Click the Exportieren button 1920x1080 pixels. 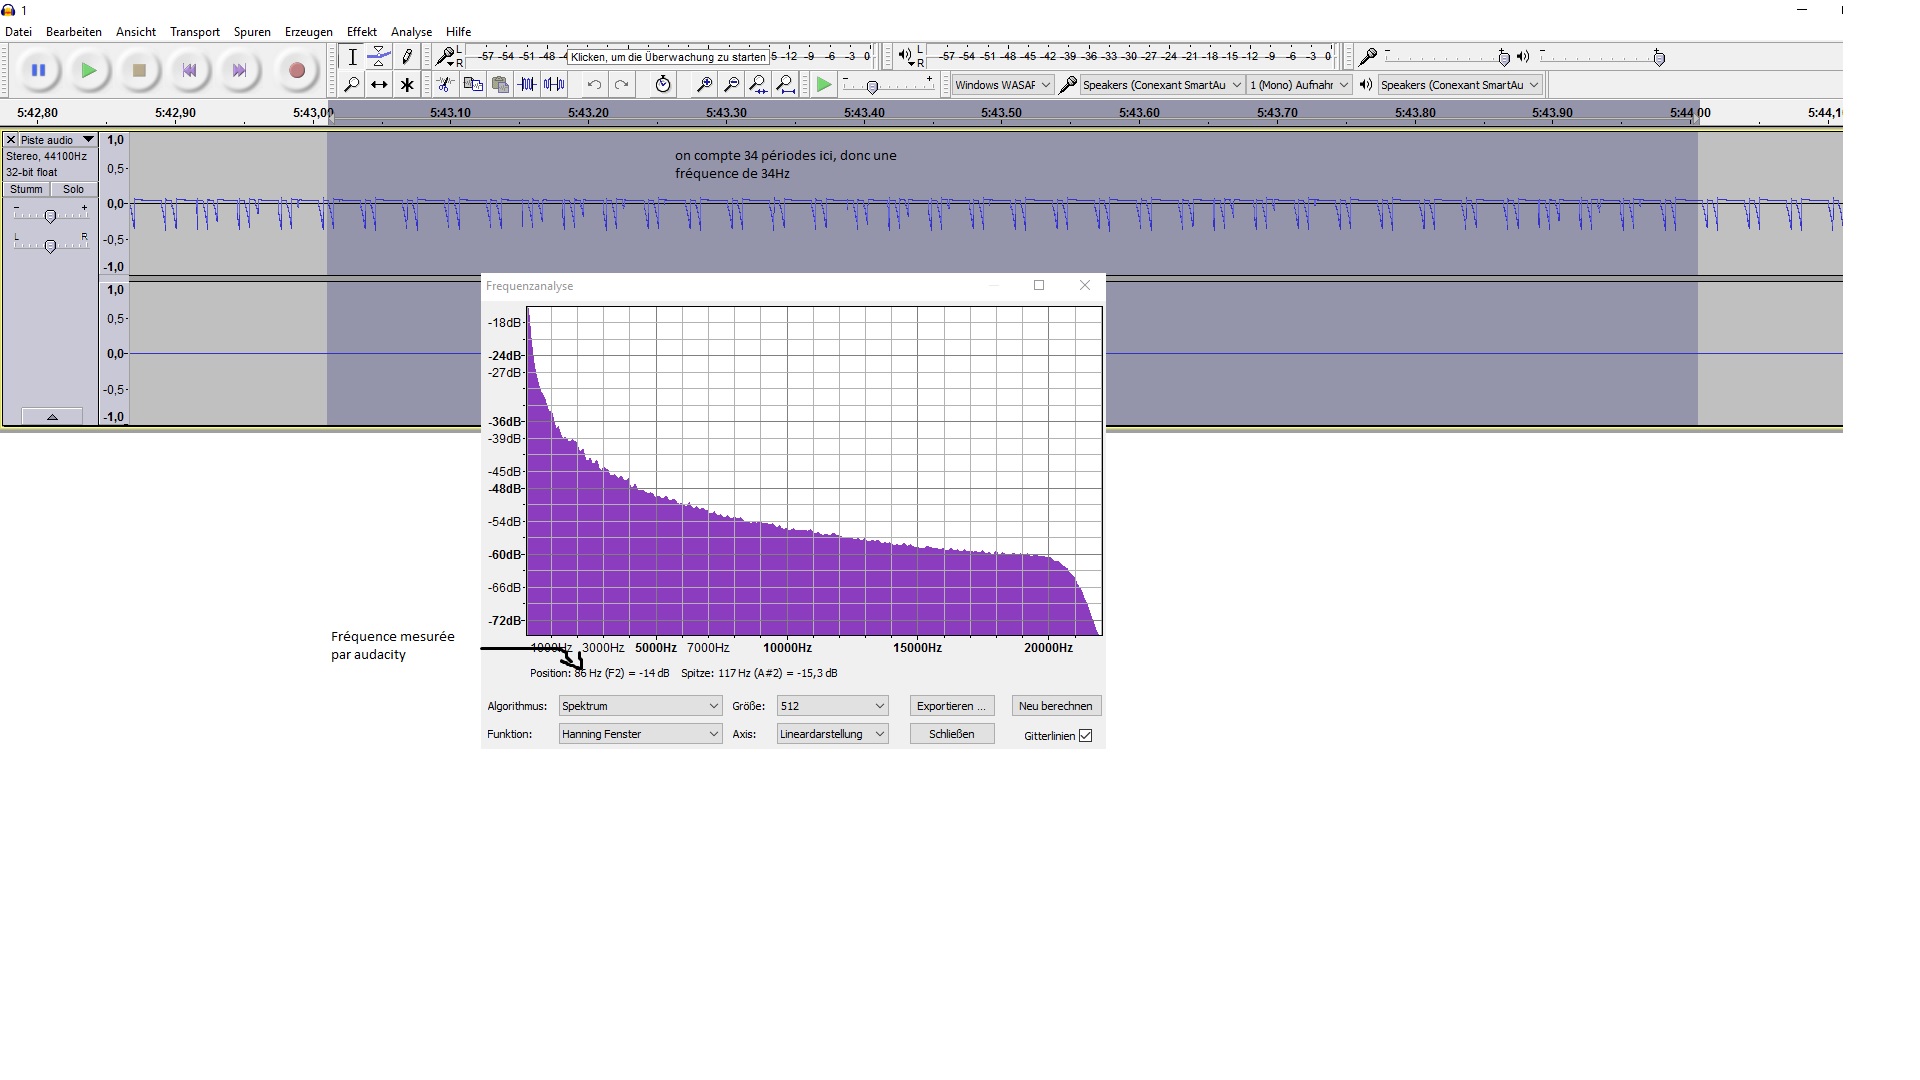point(951,706)
